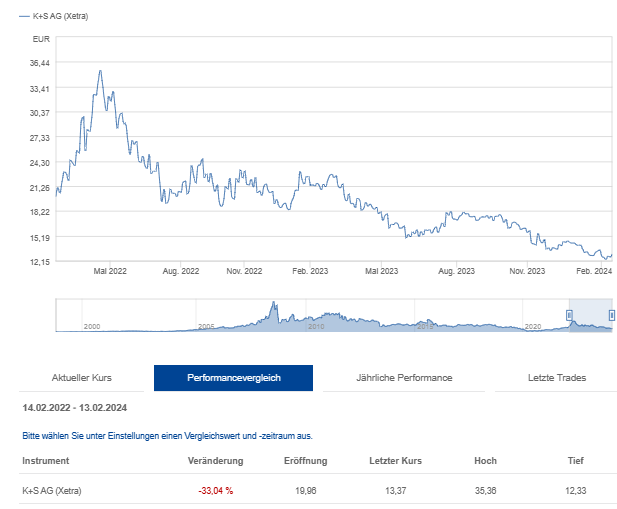Select the K+S AG (Xetra) table row name
The width and height of the screenshot is (617, 509).
[x=52, y=491]
